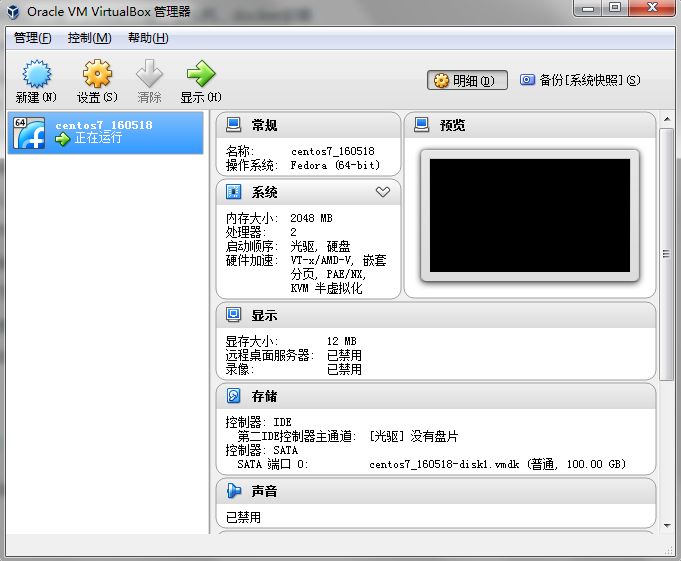Click centos7_160518-disk1.vmdk storage entry
This screenshot has height=561, width=681.
click(x=497, y=464)
